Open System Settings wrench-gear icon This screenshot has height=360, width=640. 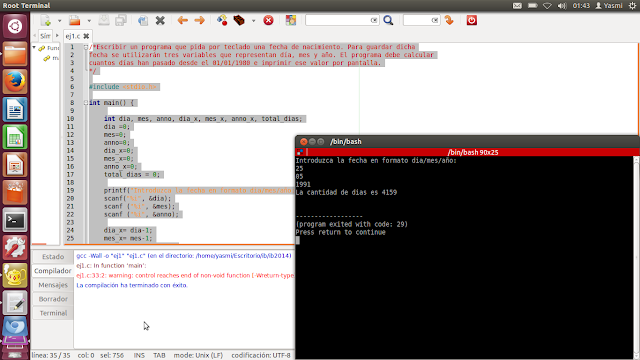pos(15,248)
